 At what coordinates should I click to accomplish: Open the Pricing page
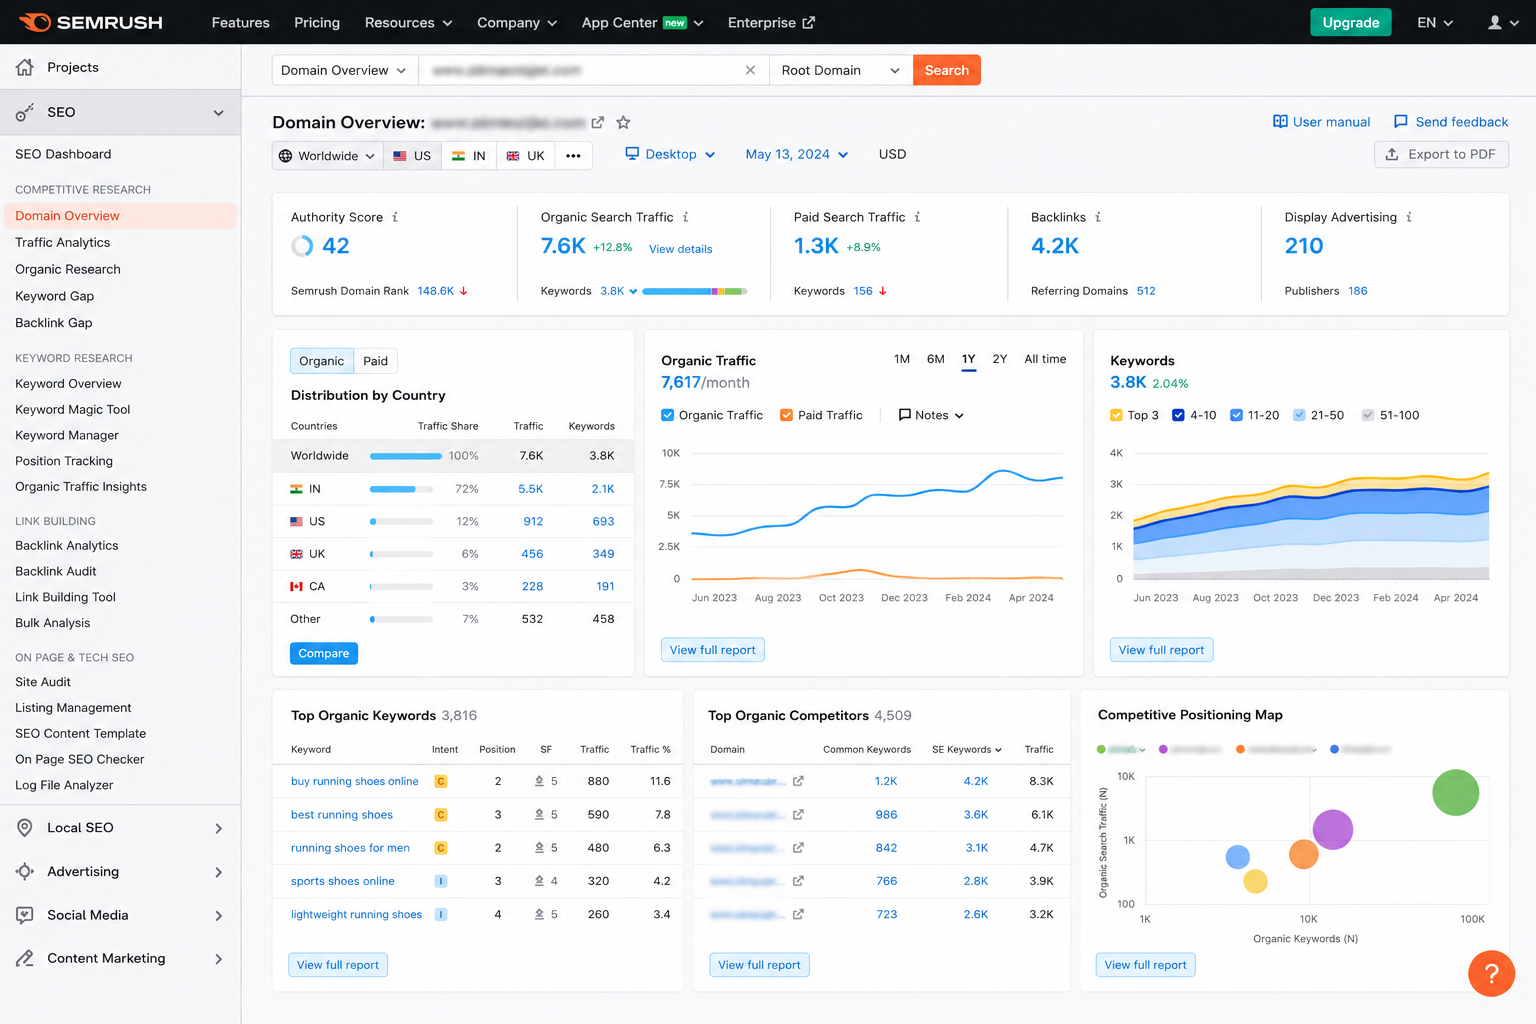(317, 22)
